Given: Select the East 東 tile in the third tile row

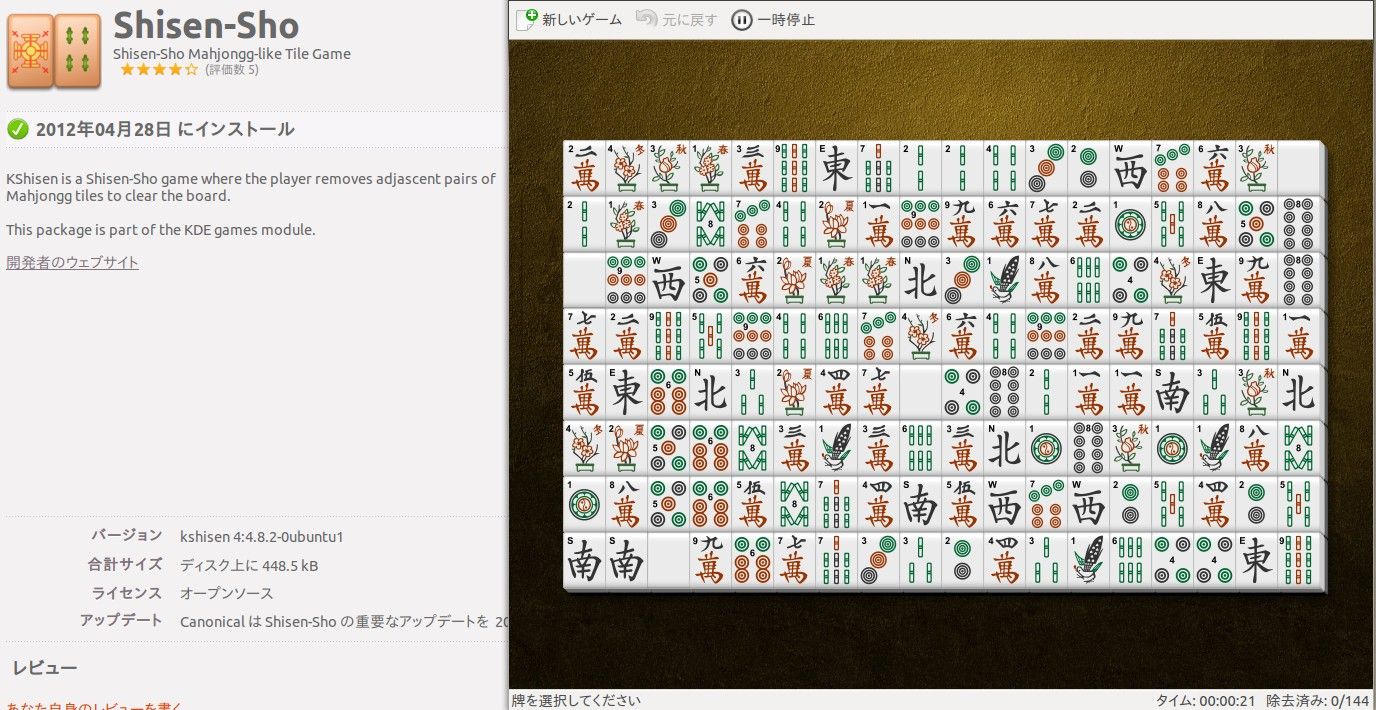Looking at the screenshot, I should [1214, 280].
